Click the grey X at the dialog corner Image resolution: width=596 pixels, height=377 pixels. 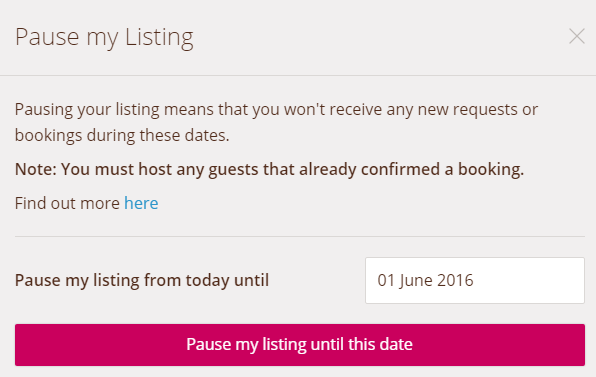[x=577, y=36]
